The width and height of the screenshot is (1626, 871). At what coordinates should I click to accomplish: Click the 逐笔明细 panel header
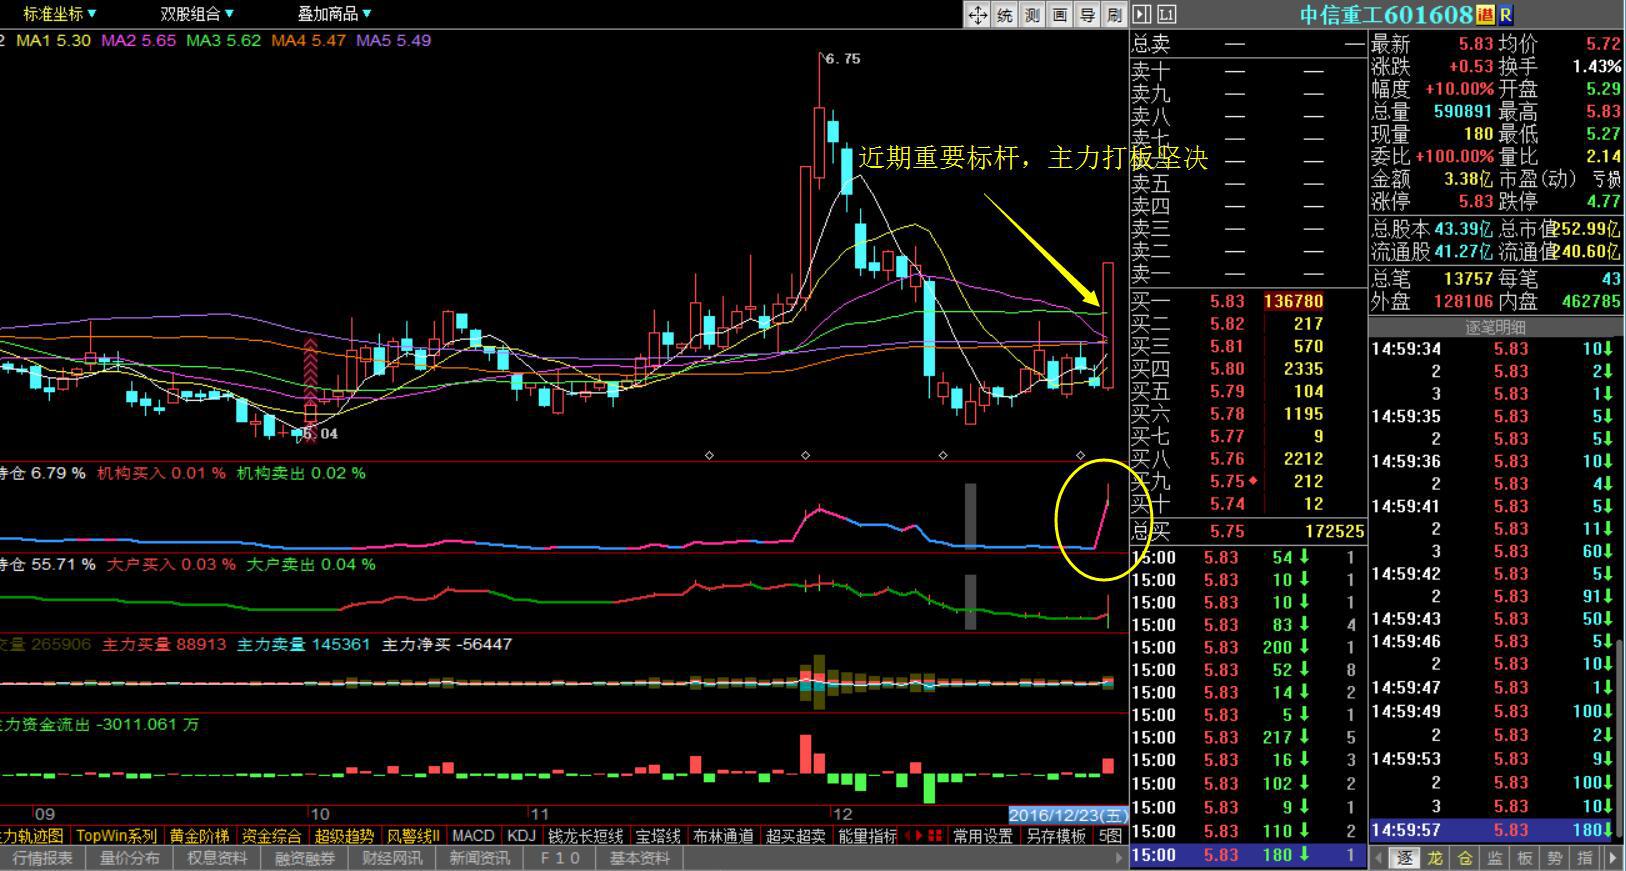tap(1495, 327)
